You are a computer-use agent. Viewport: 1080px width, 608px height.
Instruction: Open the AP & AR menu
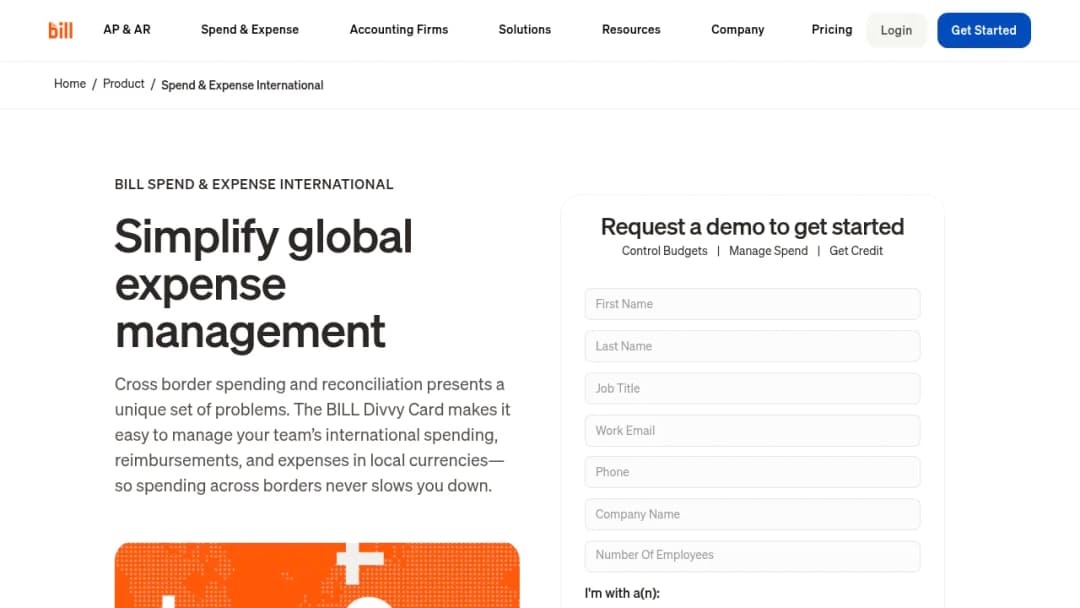[127, 30]
